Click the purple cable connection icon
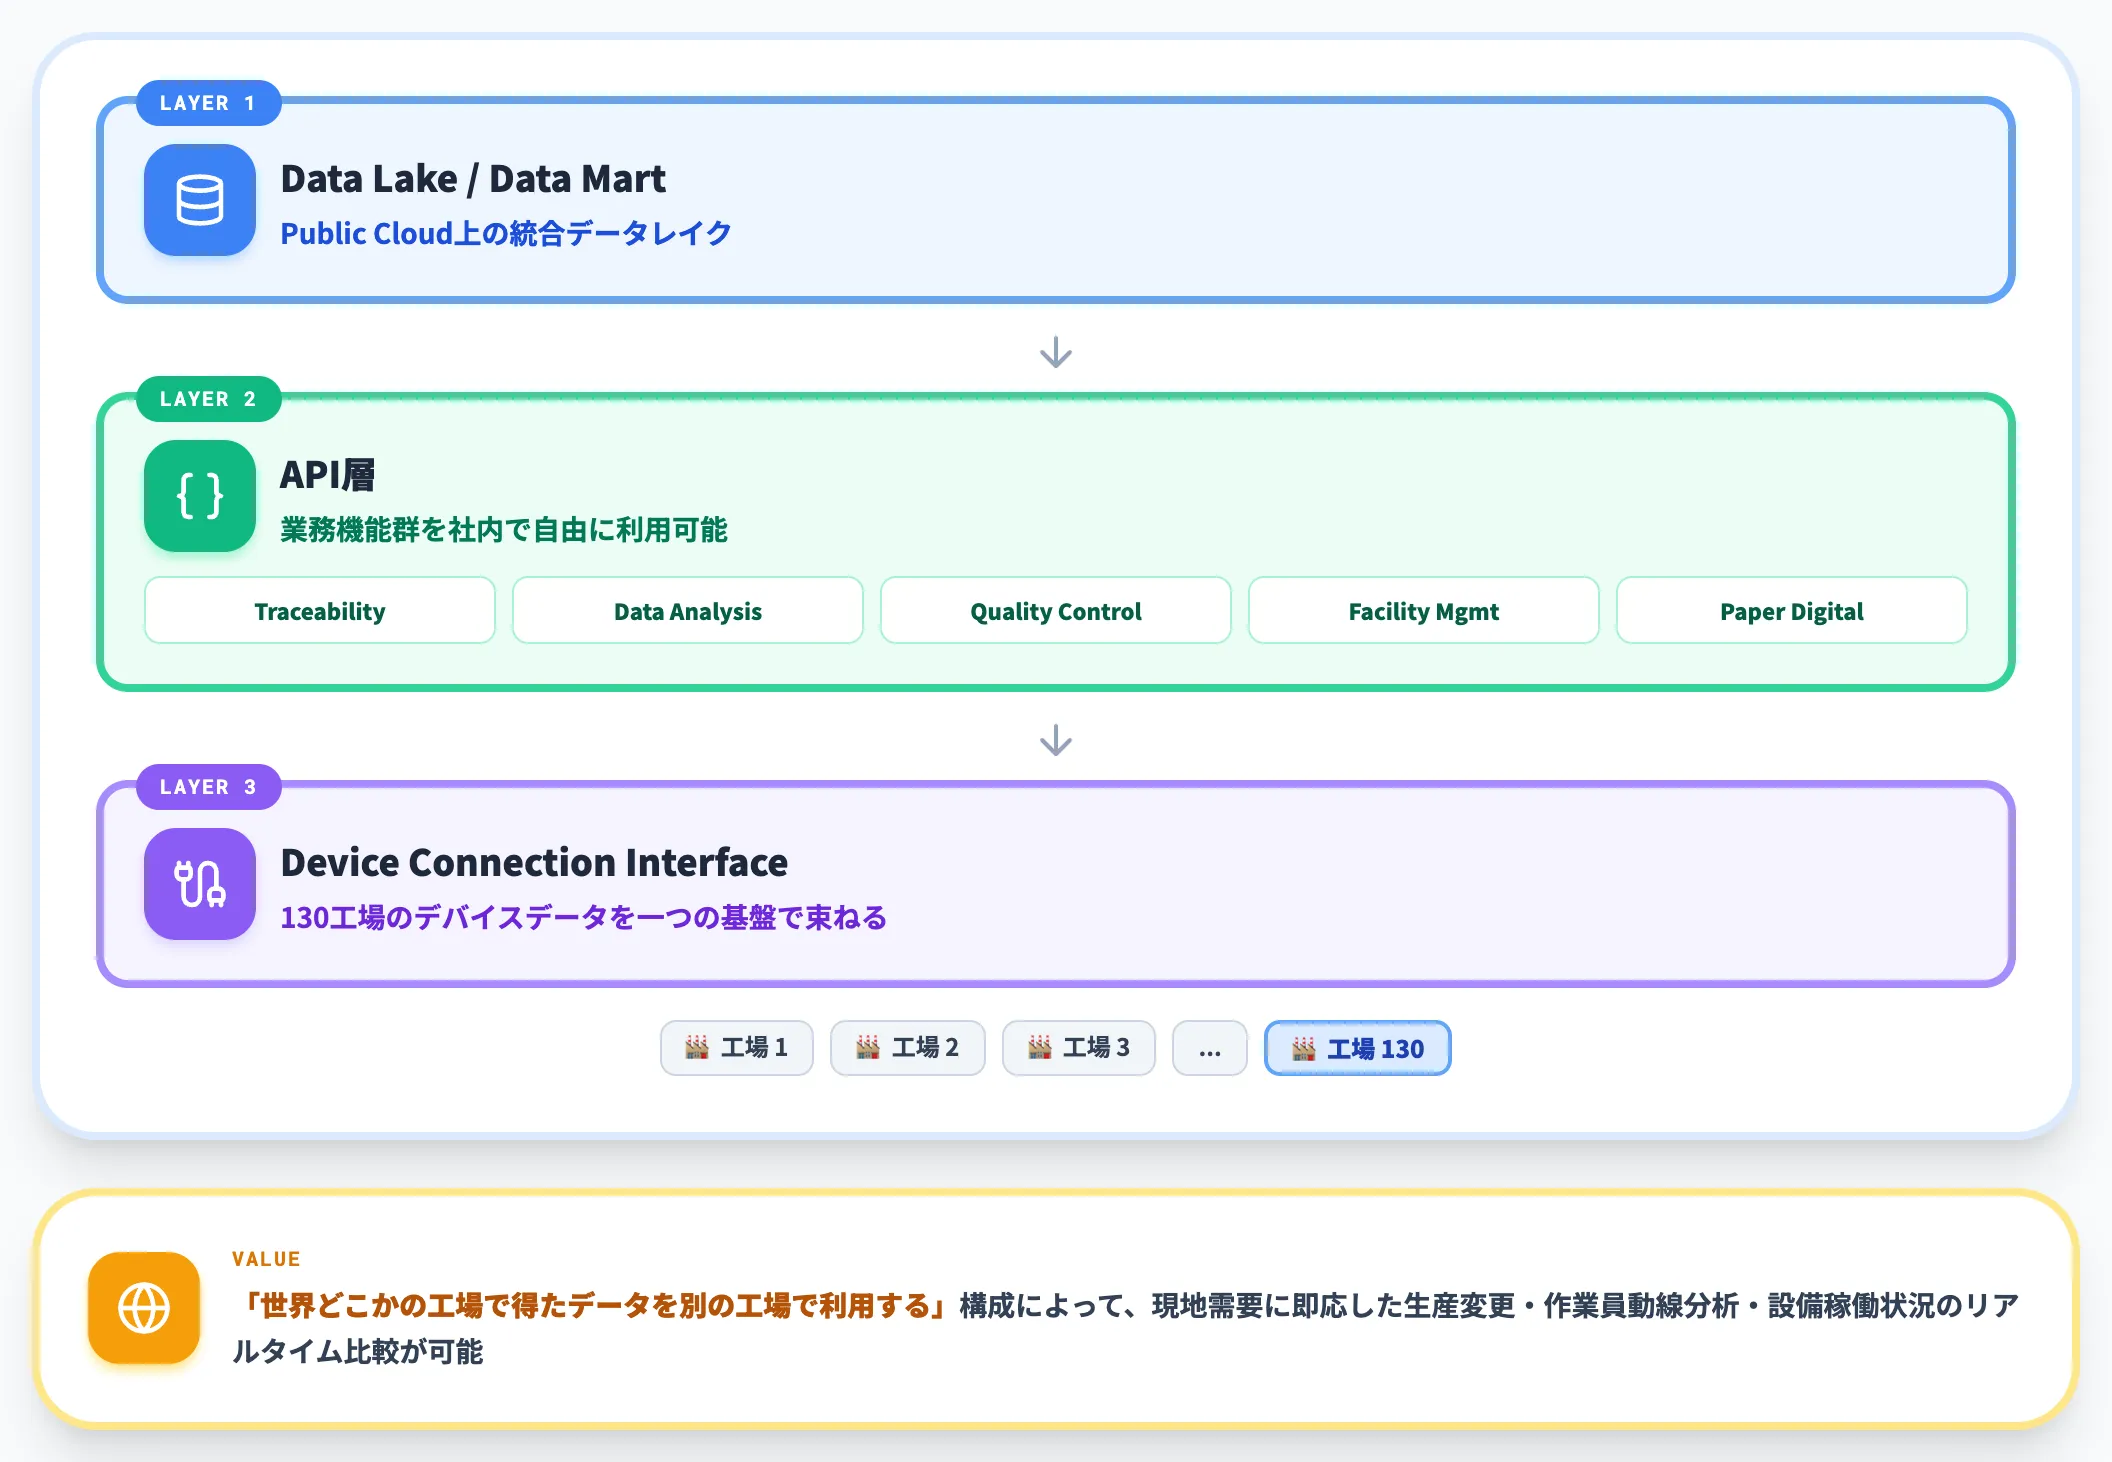Screen dimensions: 2112x1462 pos(200,884)
